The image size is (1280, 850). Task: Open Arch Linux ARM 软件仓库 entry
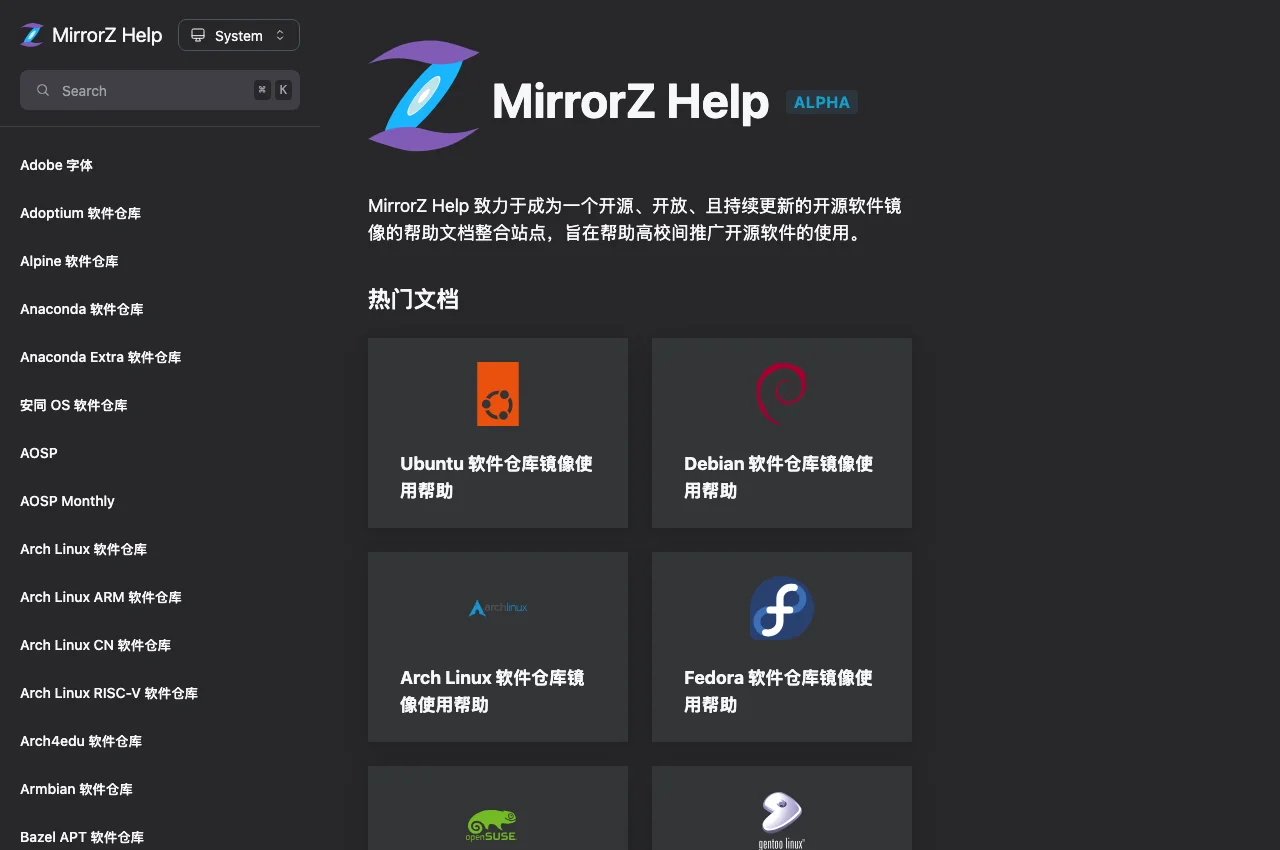(101, 597)
